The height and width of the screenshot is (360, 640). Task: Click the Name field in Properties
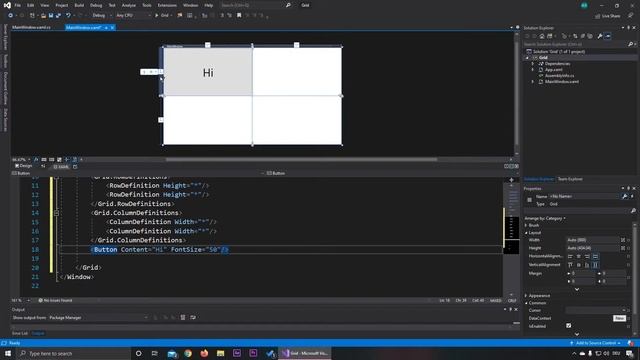click(584, 196)
